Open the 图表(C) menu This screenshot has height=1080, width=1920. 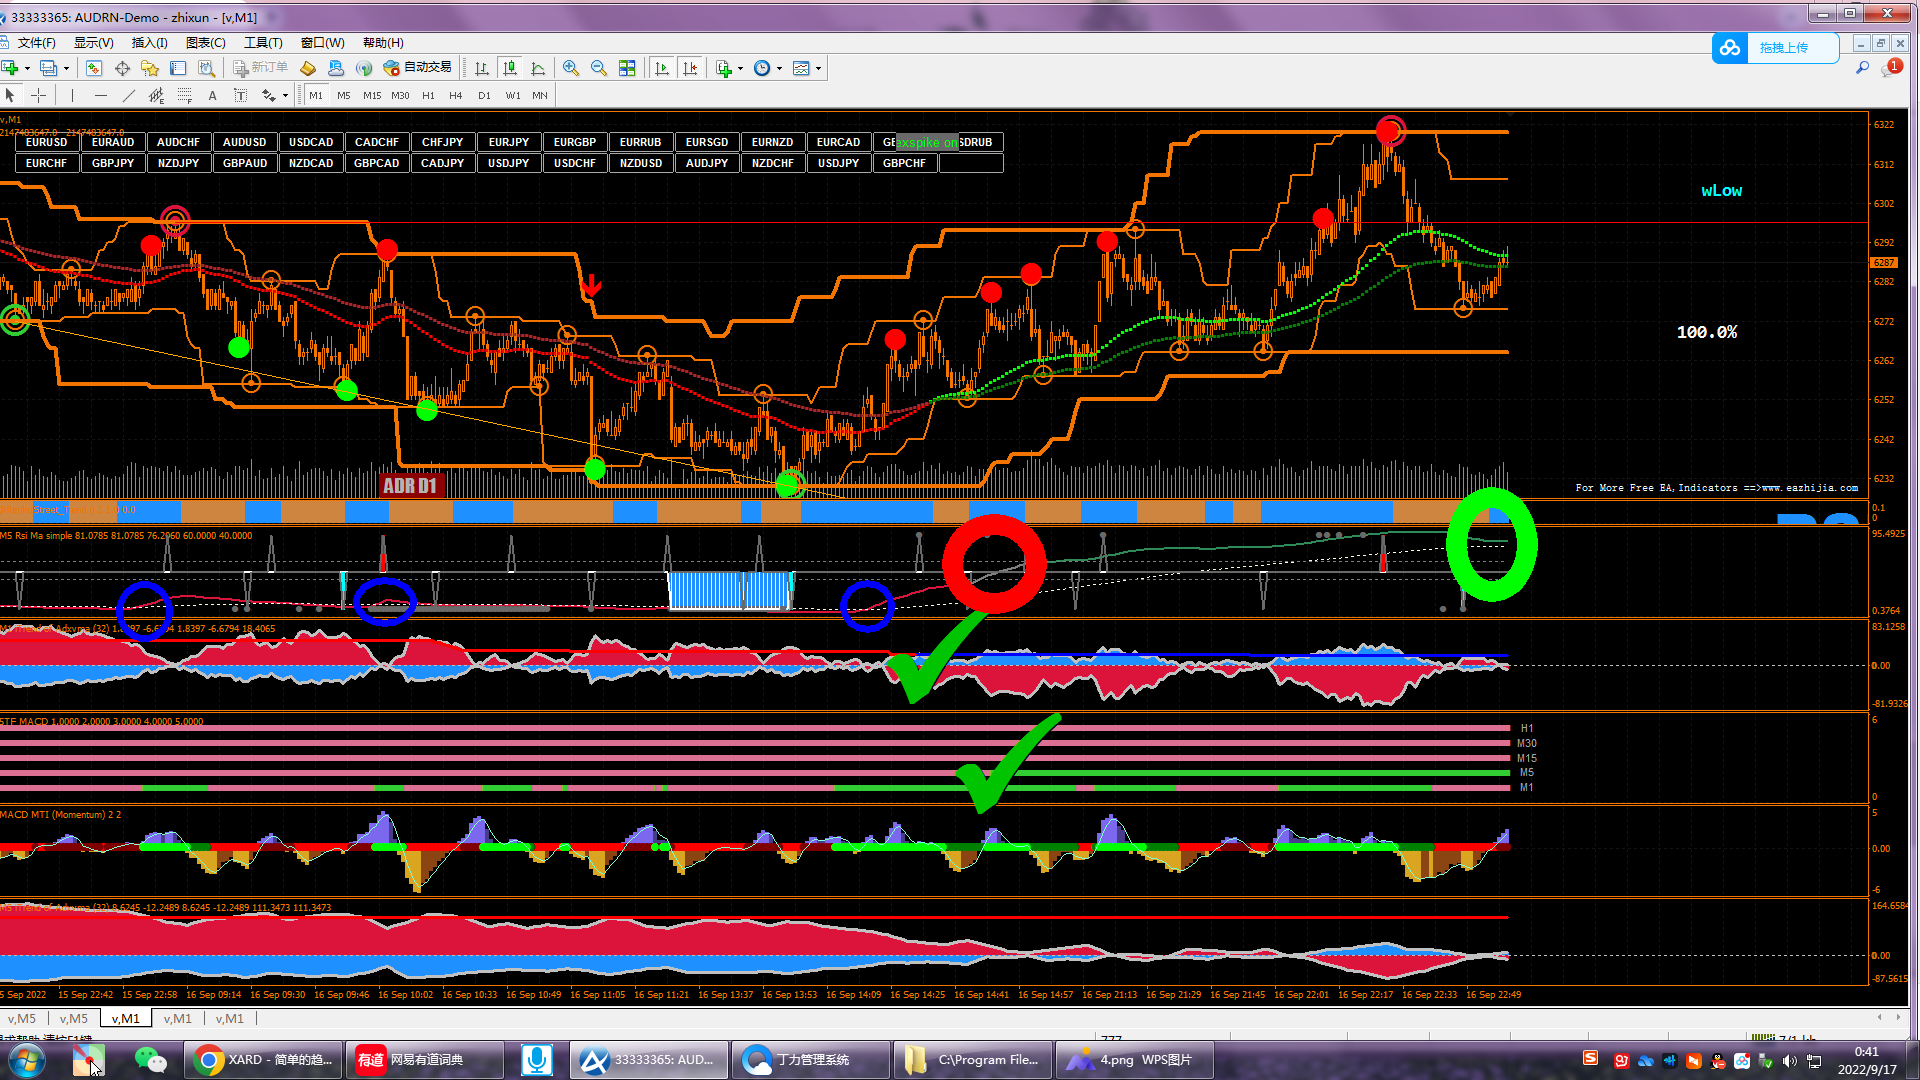click(x=205, y=42)
